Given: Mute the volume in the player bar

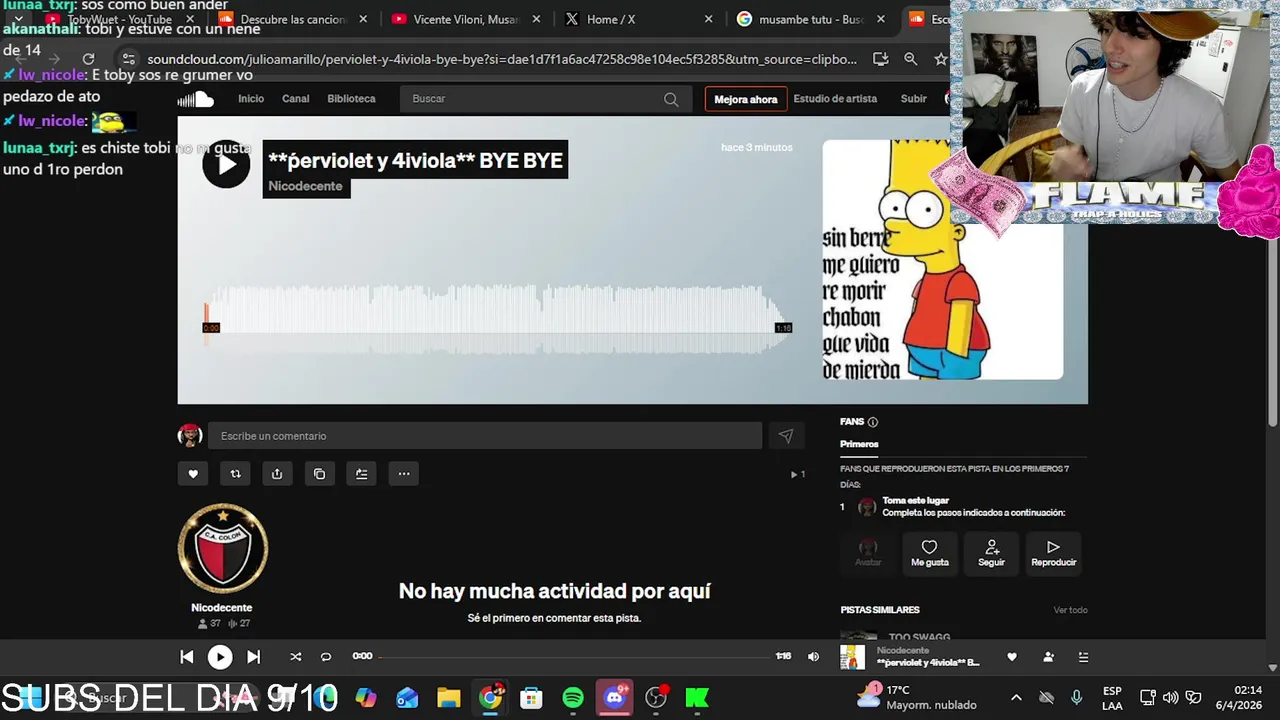Looking at the screenshot, I should (813, 657).
